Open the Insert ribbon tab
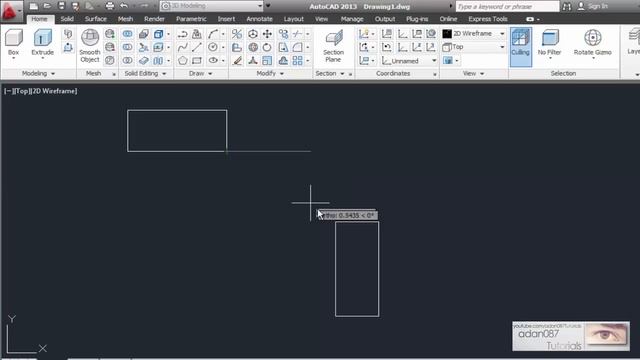Screen dimensions: 640x360 coord(226,19)
